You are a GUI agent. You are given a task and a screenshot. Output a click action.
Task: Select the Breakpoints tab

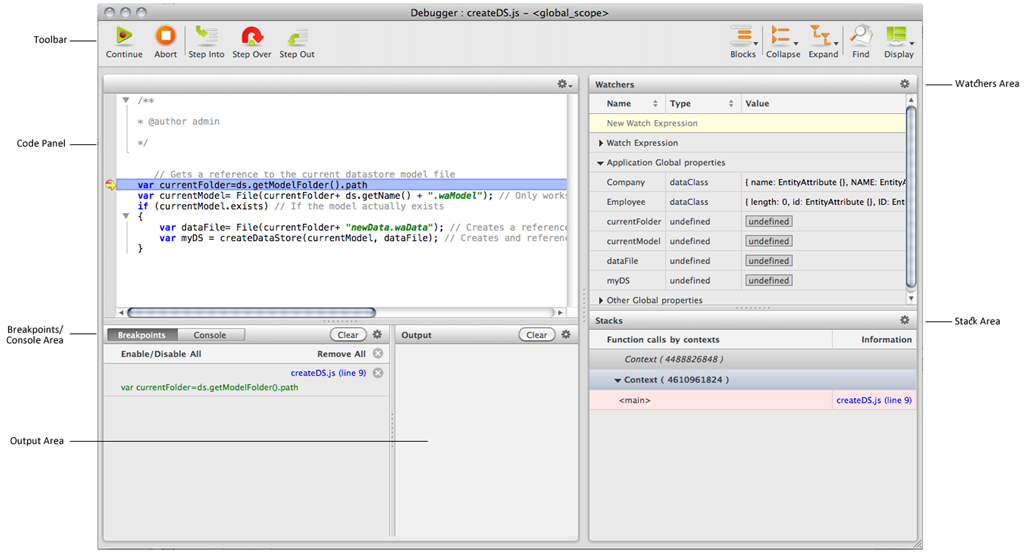141,335
